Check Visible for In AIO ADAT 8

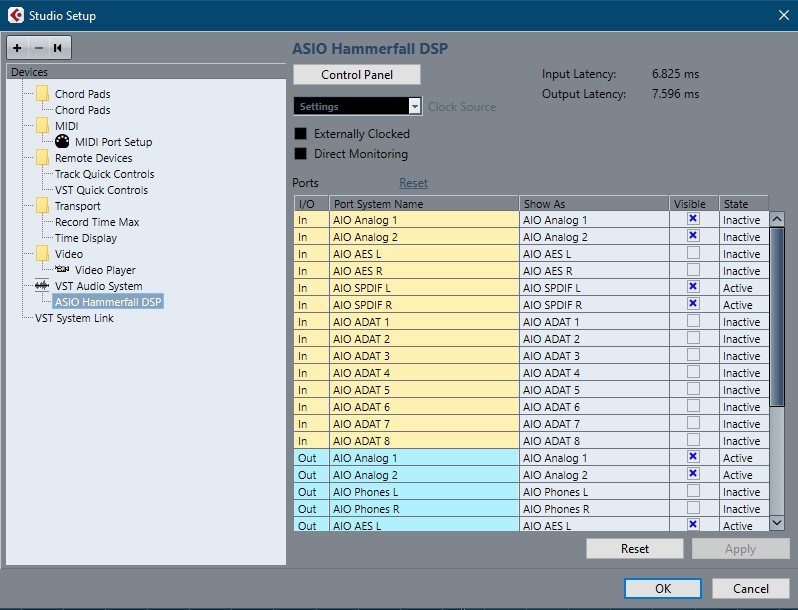(x=693, y=440)
